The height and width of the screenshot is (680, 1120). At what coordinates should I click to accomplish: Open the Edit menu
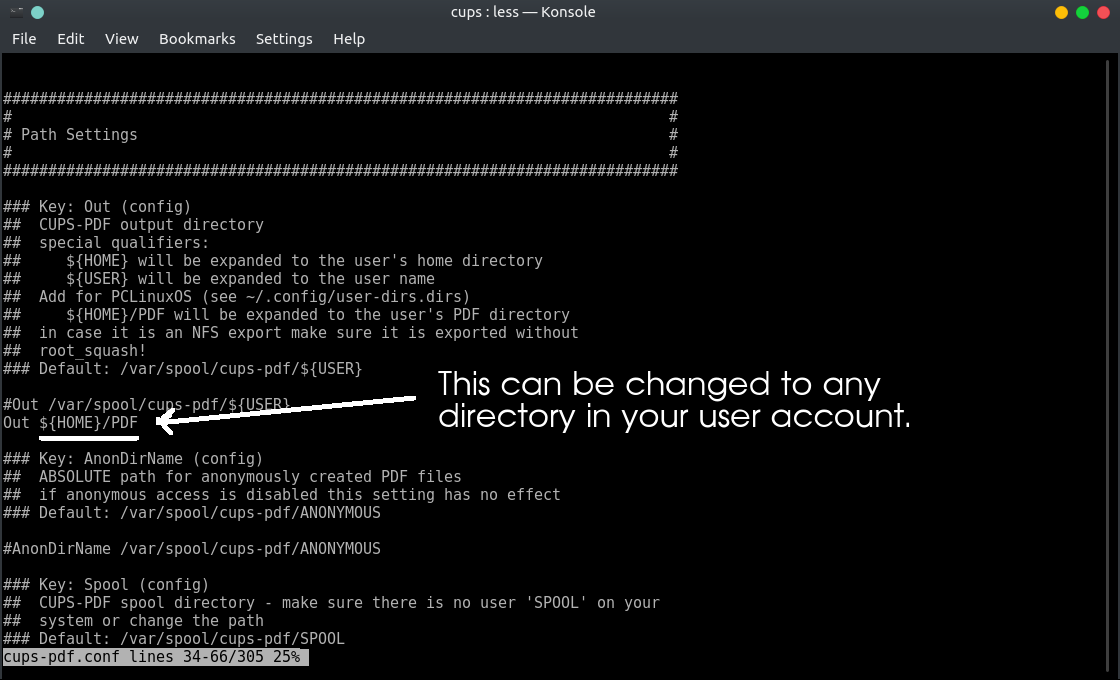click(x=71, y=39)
